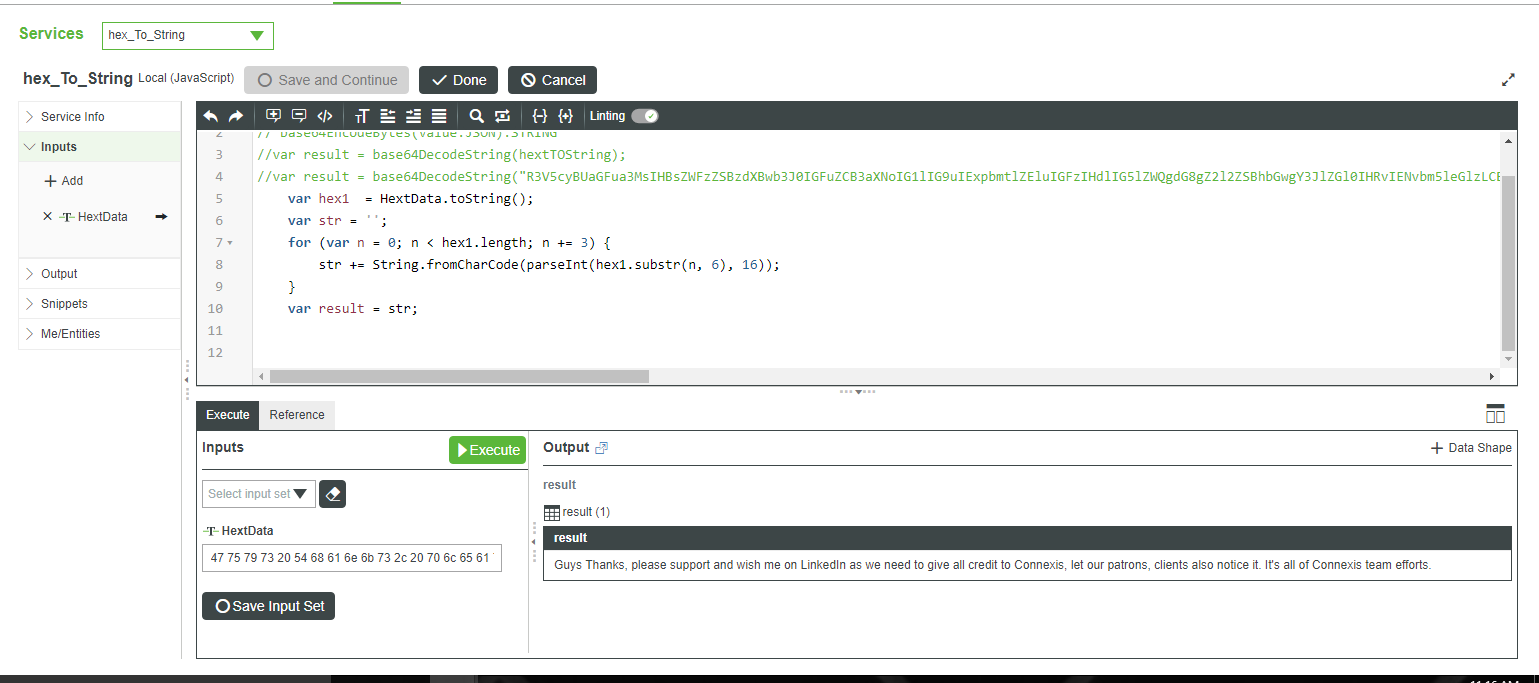Viewport: 1539px width, 683px height.
Task: Open search with the magnifier icon
Action: tap(477, 116)
